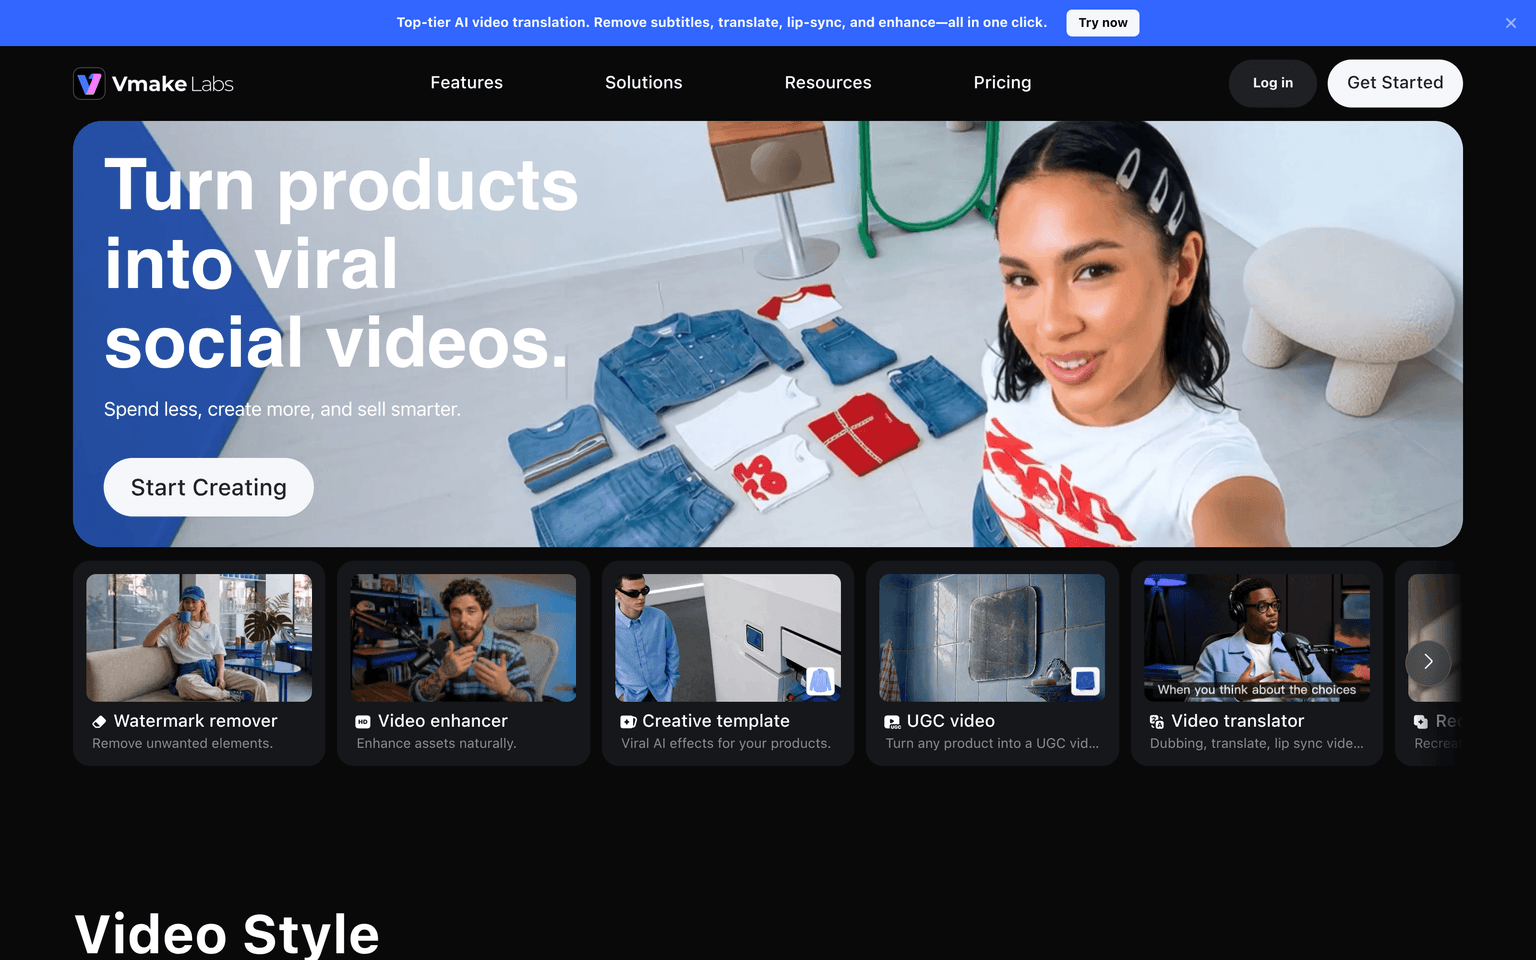Click the Creative template title
Screen dimensions: 1536x960
point(716,721)
